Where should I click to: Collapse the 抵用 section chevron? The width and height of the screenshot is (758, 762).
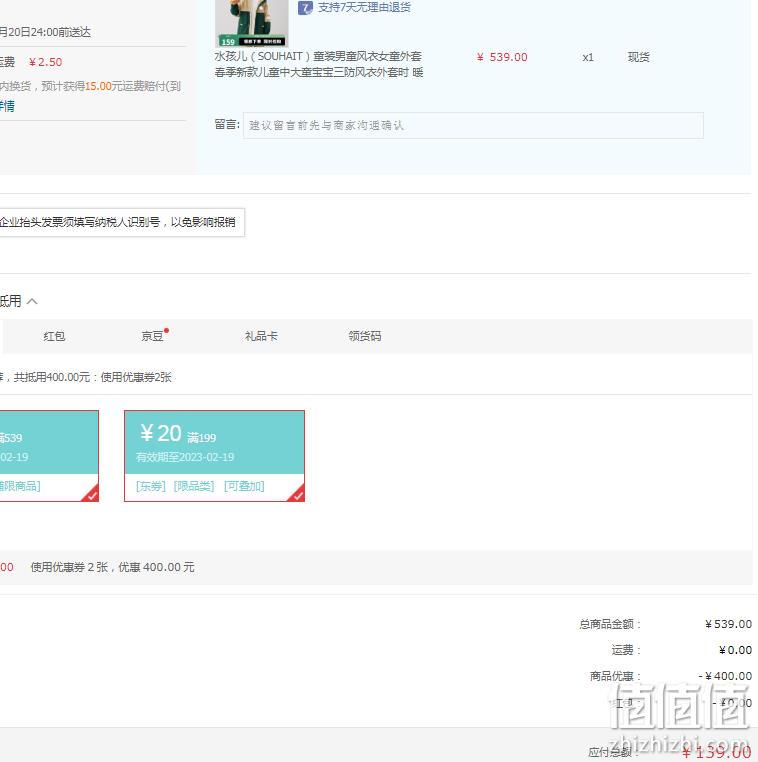click(32, 301)
